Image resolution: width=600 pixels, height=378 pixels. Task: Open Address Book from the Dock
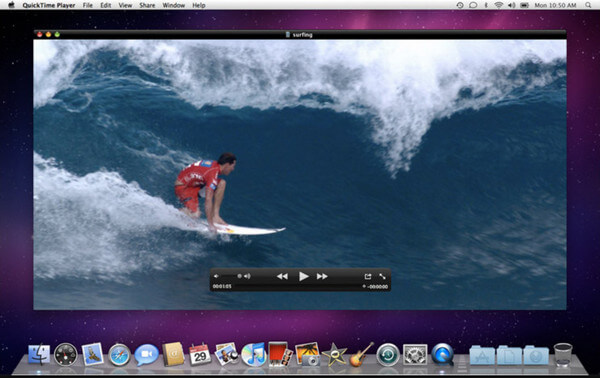click(173, 354)
